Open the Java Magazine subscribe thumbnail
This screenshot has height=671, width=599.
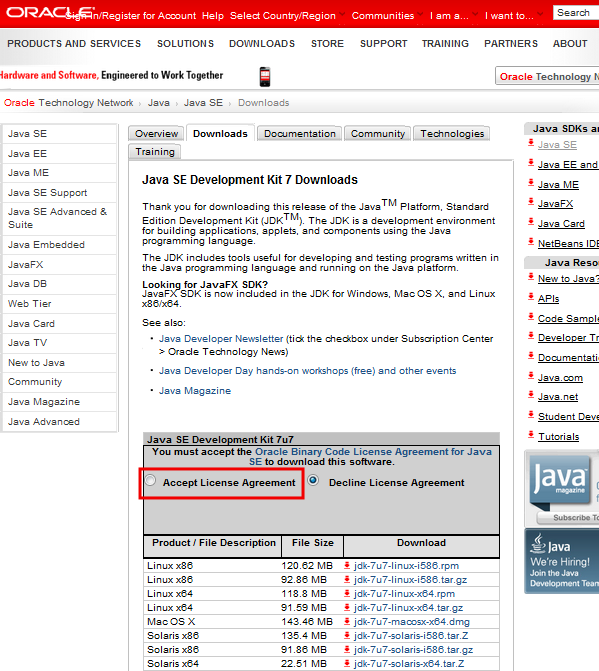pyautogui.click(x=562, y=487)
